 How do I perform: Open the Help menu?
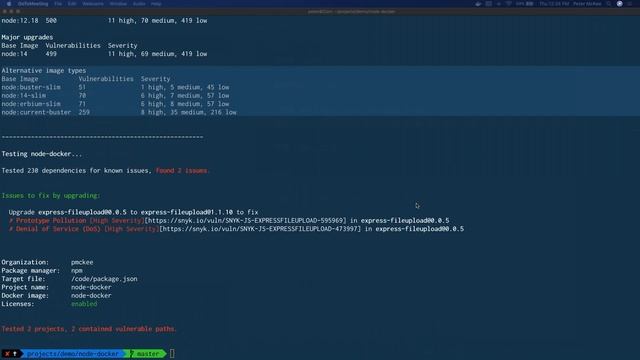156,4
